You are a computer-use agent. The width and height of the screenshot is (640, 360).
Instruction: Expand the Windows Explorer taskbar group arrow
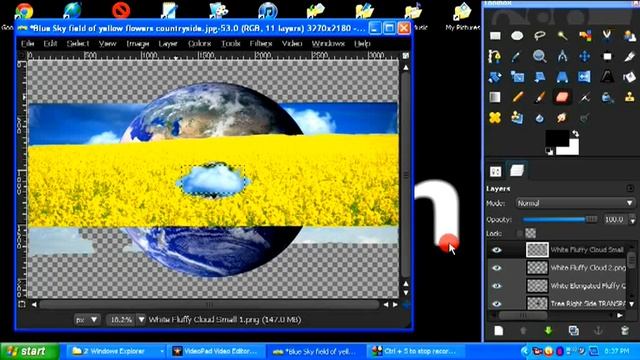click(x=162, y=351)
